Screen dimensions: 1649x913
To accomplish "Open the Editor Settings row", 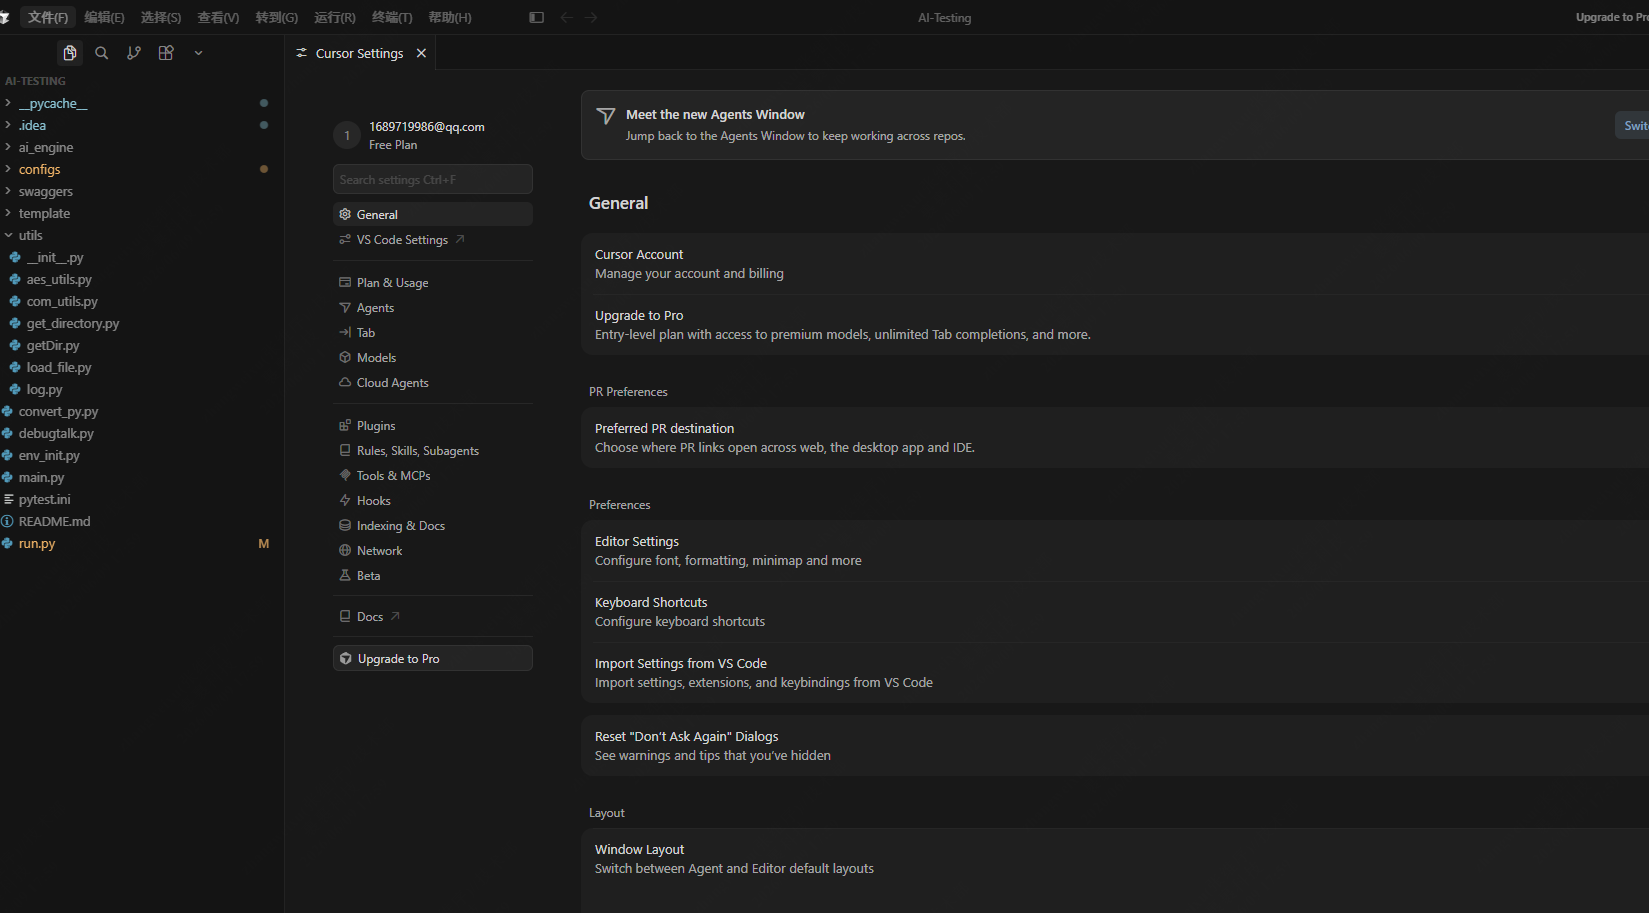I will 1115,551.
